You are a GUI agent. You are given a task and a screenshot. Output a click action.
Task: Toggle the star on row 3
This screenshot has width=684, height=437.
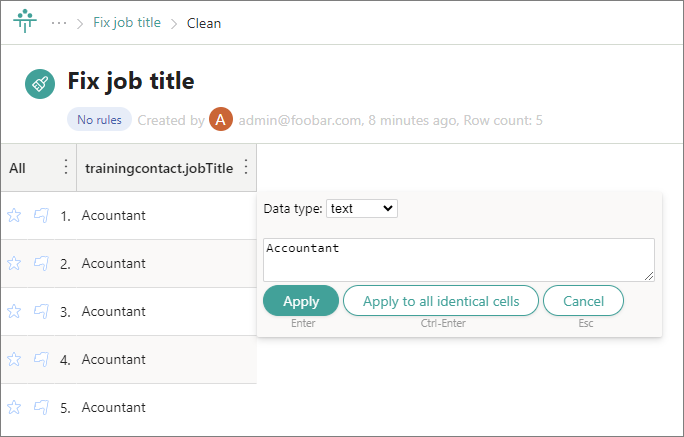[14, 311]
